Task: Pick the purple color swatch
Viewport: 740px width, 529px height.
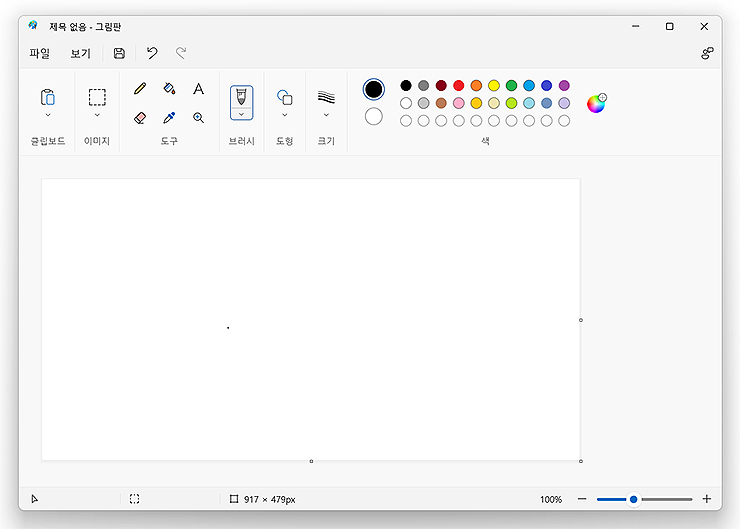Action: (564, 85)
